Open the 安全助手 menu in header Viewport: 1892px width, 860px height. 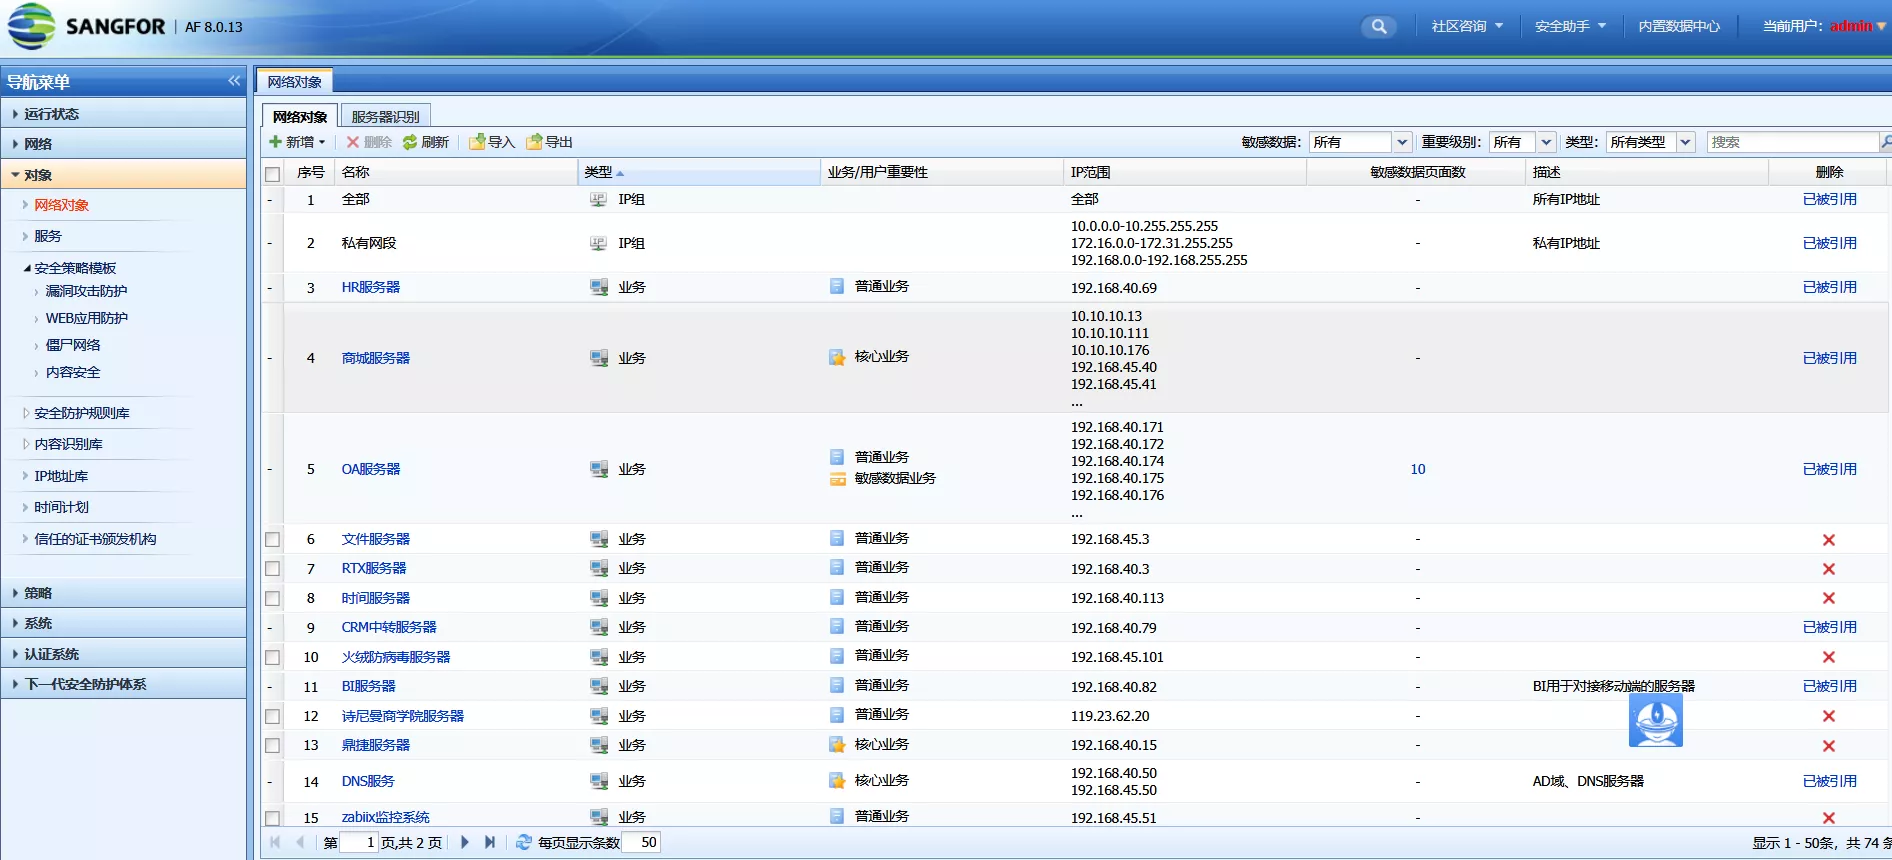pos(1569,27)
